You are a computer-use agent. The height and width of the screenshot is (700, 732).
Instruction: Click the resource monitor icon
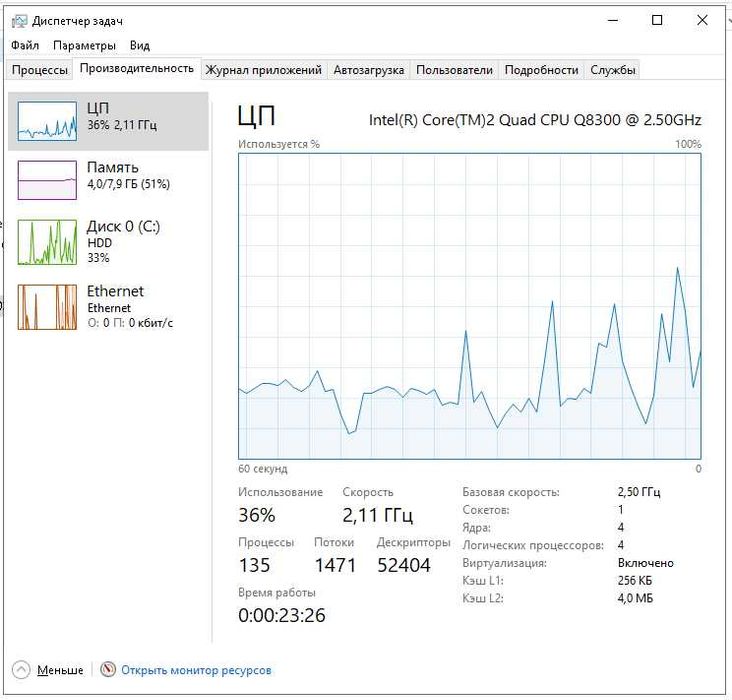coord(108,670)
